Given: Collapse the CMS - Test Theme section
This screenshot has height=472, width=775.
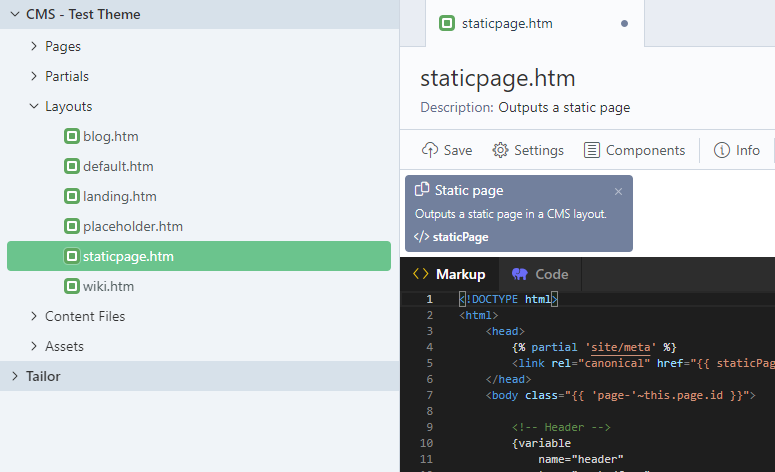Looking at the screenshot, I should [14, 15].
